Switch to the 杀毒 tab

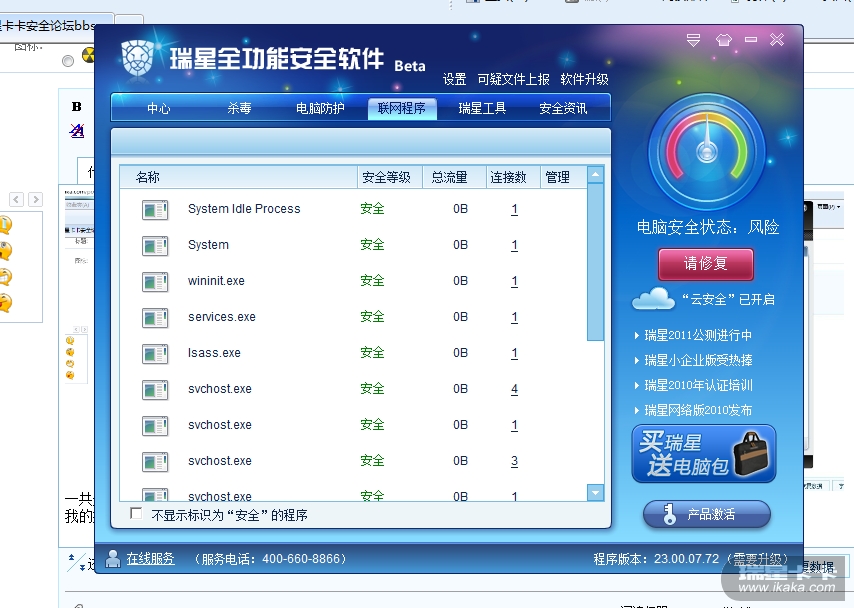(239, 108)
